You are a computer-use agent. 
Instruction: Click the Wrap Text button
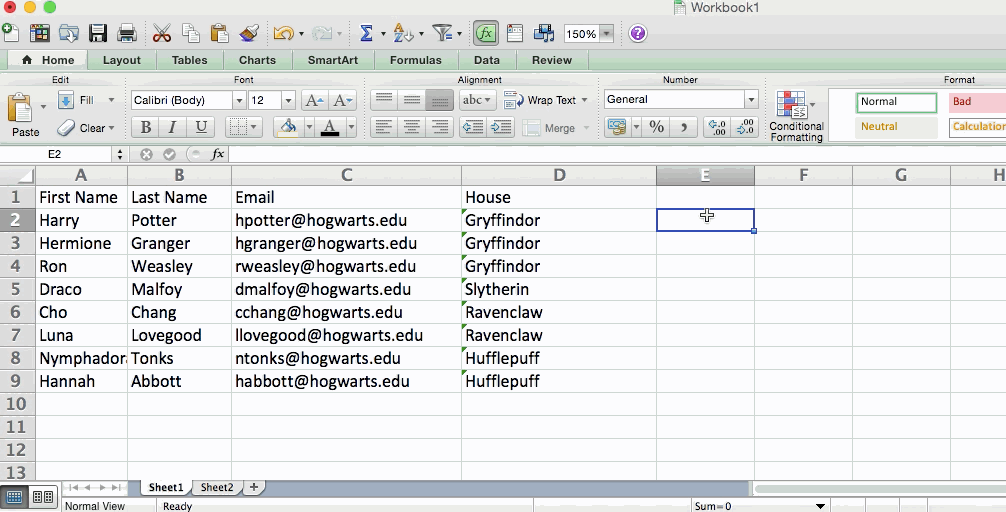tap(541, 100)
